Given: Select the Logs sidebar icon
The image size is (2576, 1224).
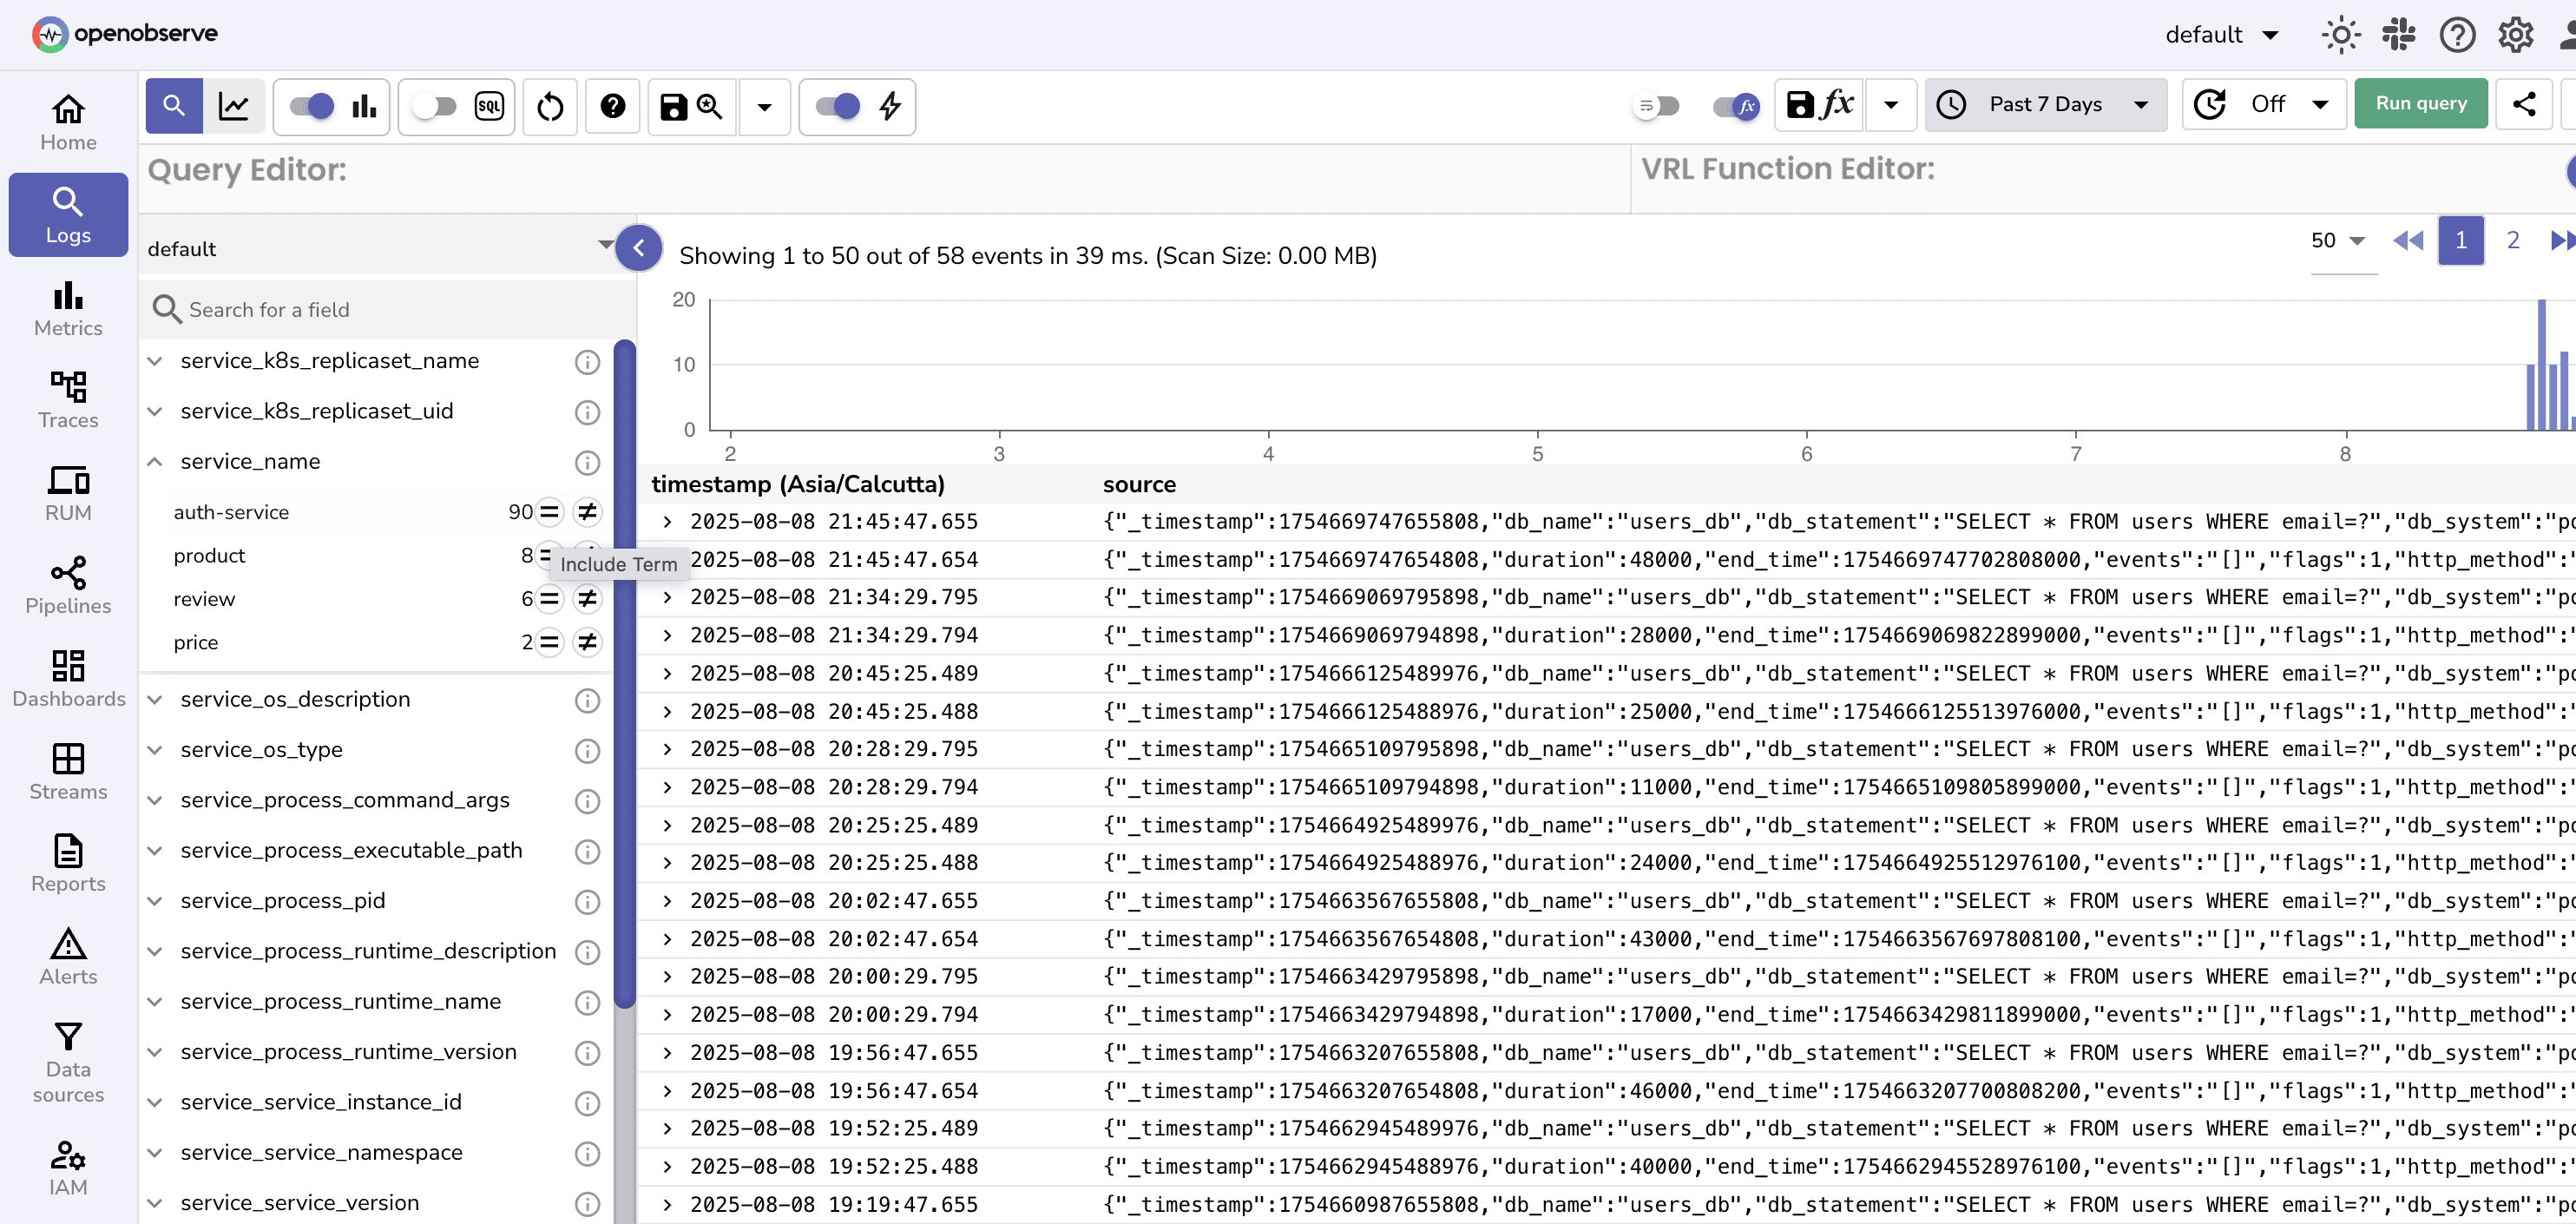Looking at the screenshot, I should [68, 214].
